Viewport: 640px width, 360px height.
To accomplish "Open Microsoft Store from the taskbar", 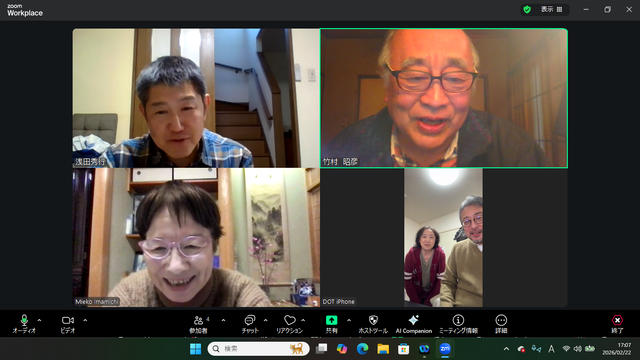I will click(x=404, y=349).
